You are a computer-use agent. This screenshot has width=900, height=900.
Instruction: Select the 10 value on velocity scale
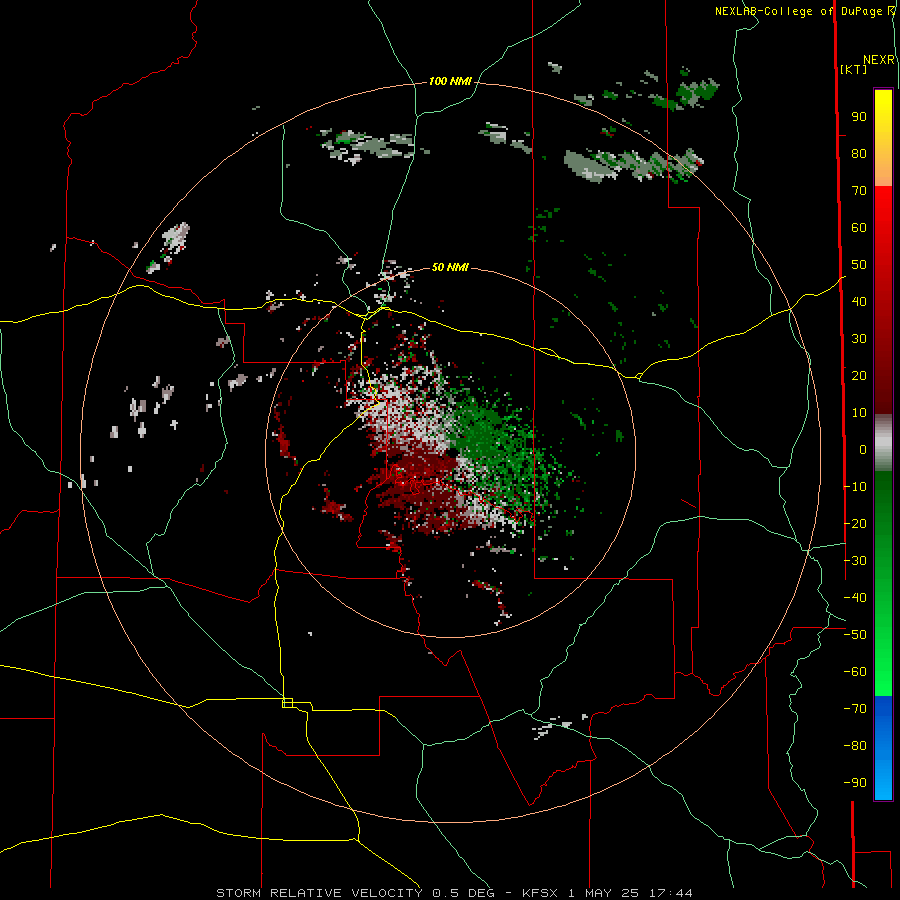[859, 413]
